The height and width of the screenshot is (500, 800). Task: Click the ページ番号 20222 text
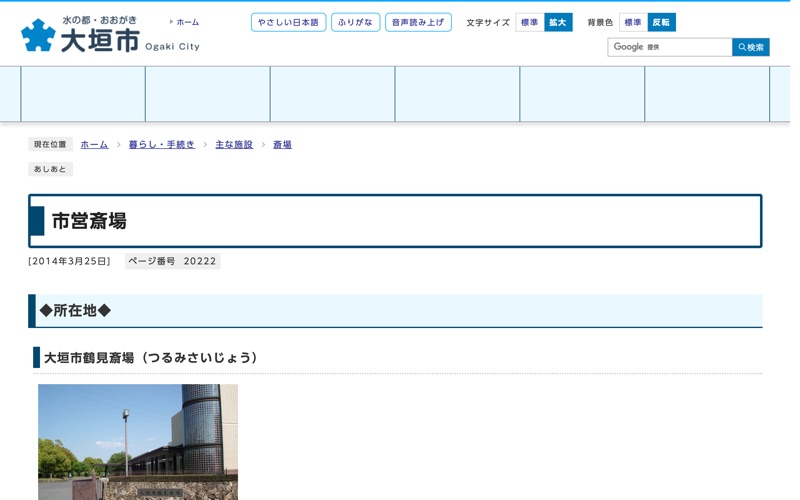[172, 261]
